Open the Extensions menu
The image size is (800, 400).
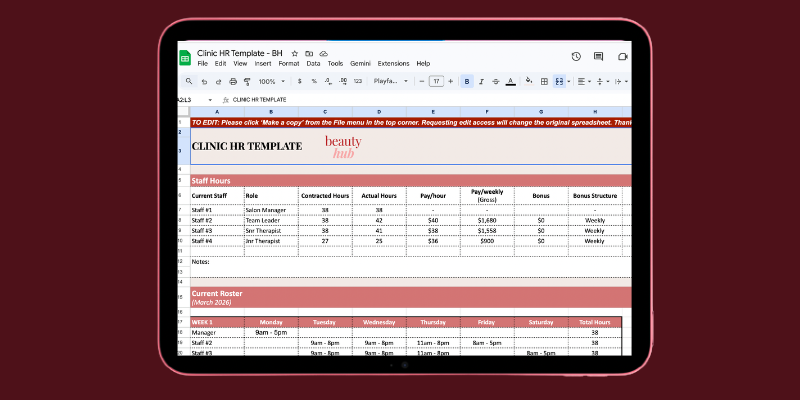coord(393,64)
